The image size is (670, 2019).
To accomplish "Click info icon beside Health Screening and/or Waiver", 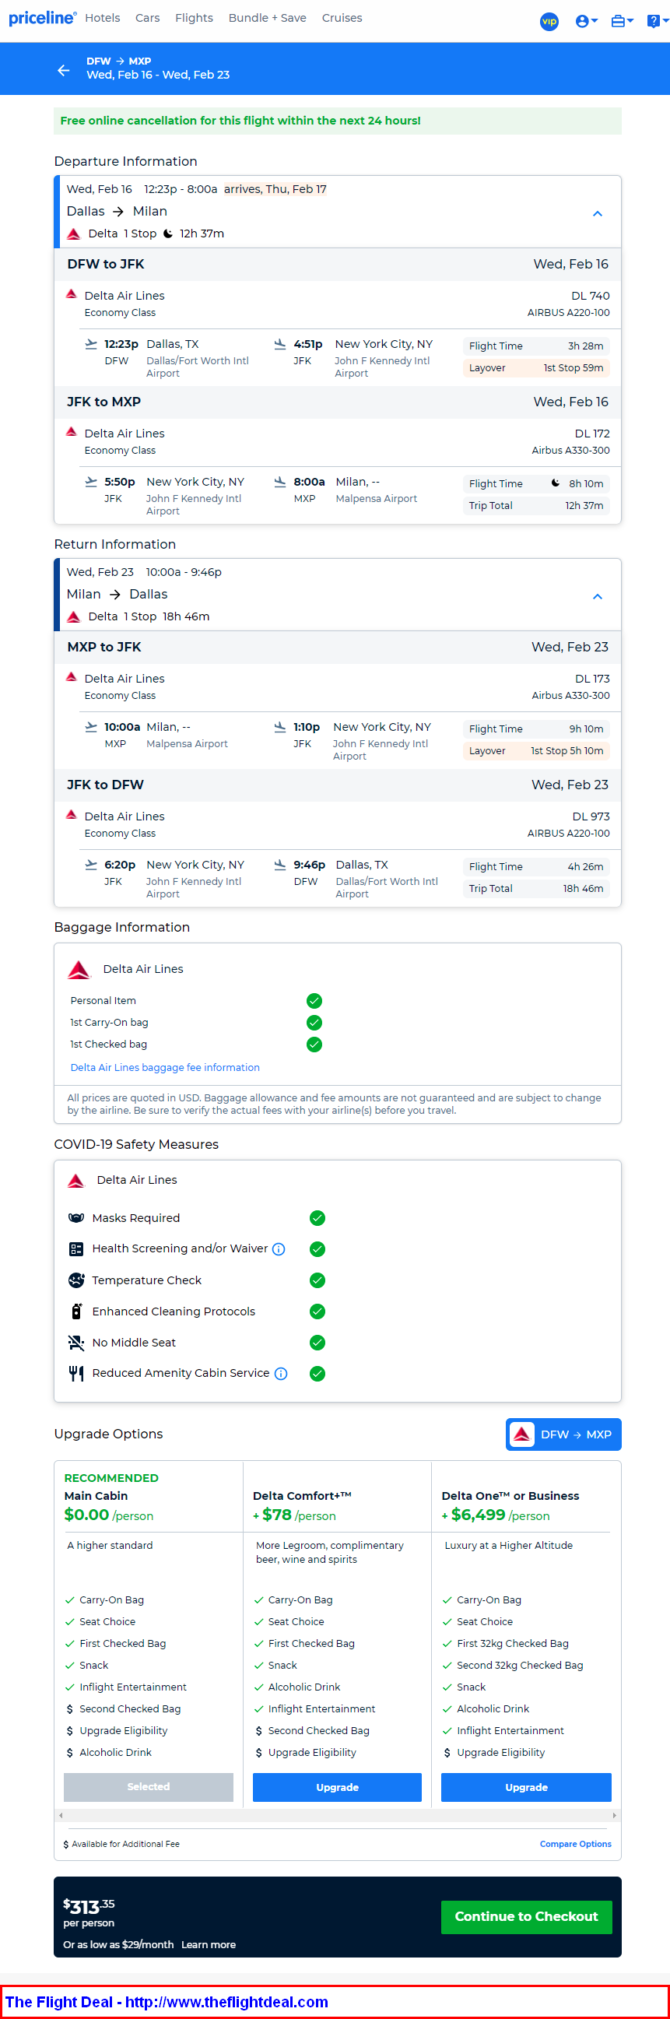I will click(x=279, y=1249).
